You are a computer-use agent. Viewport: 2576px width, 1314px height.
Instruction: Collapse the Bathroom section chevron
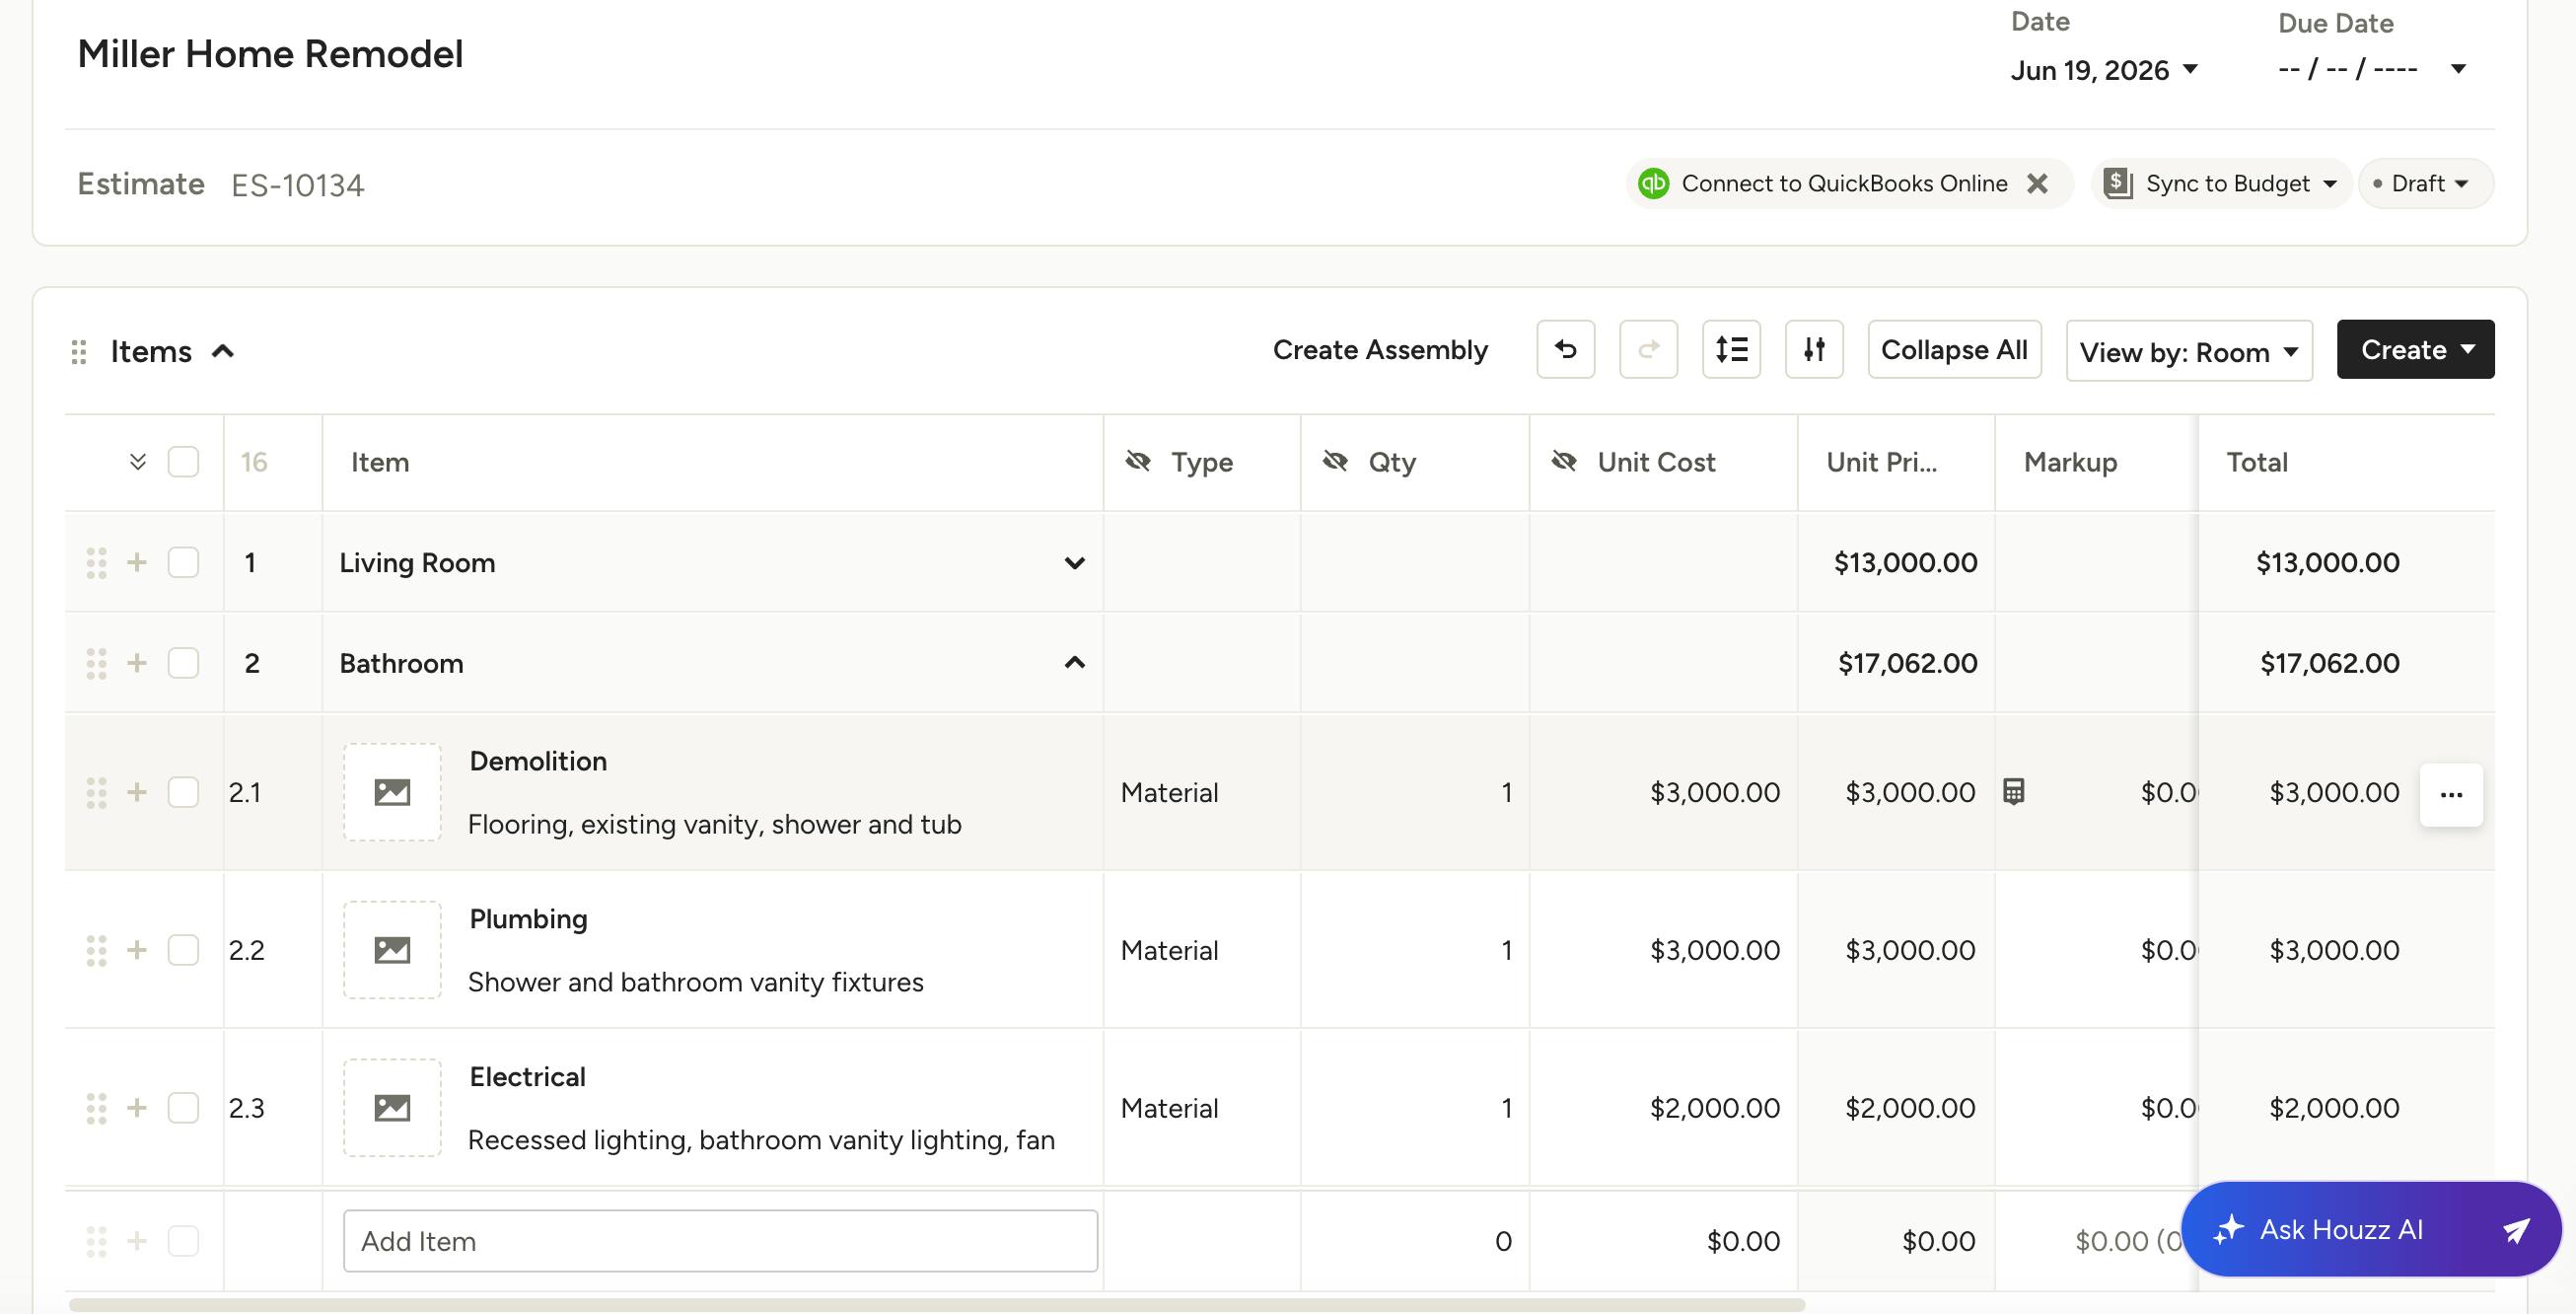click(x=1074, y=662)
